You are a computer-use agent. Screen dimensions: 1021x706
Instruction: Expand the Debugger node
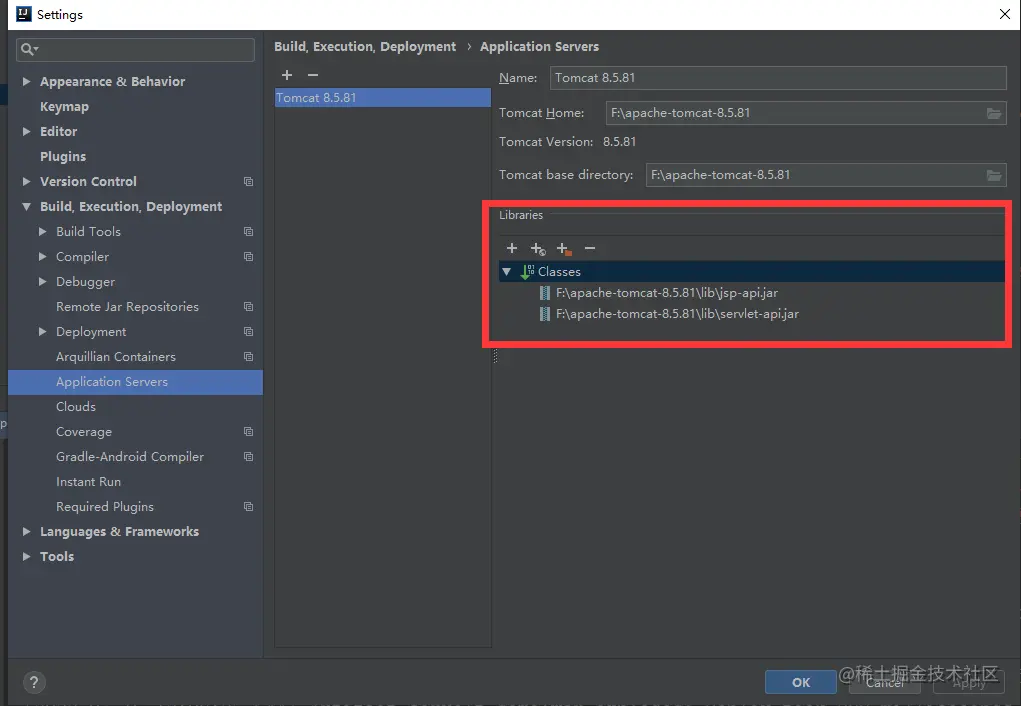pyautogui.click(x=42, y=281)
